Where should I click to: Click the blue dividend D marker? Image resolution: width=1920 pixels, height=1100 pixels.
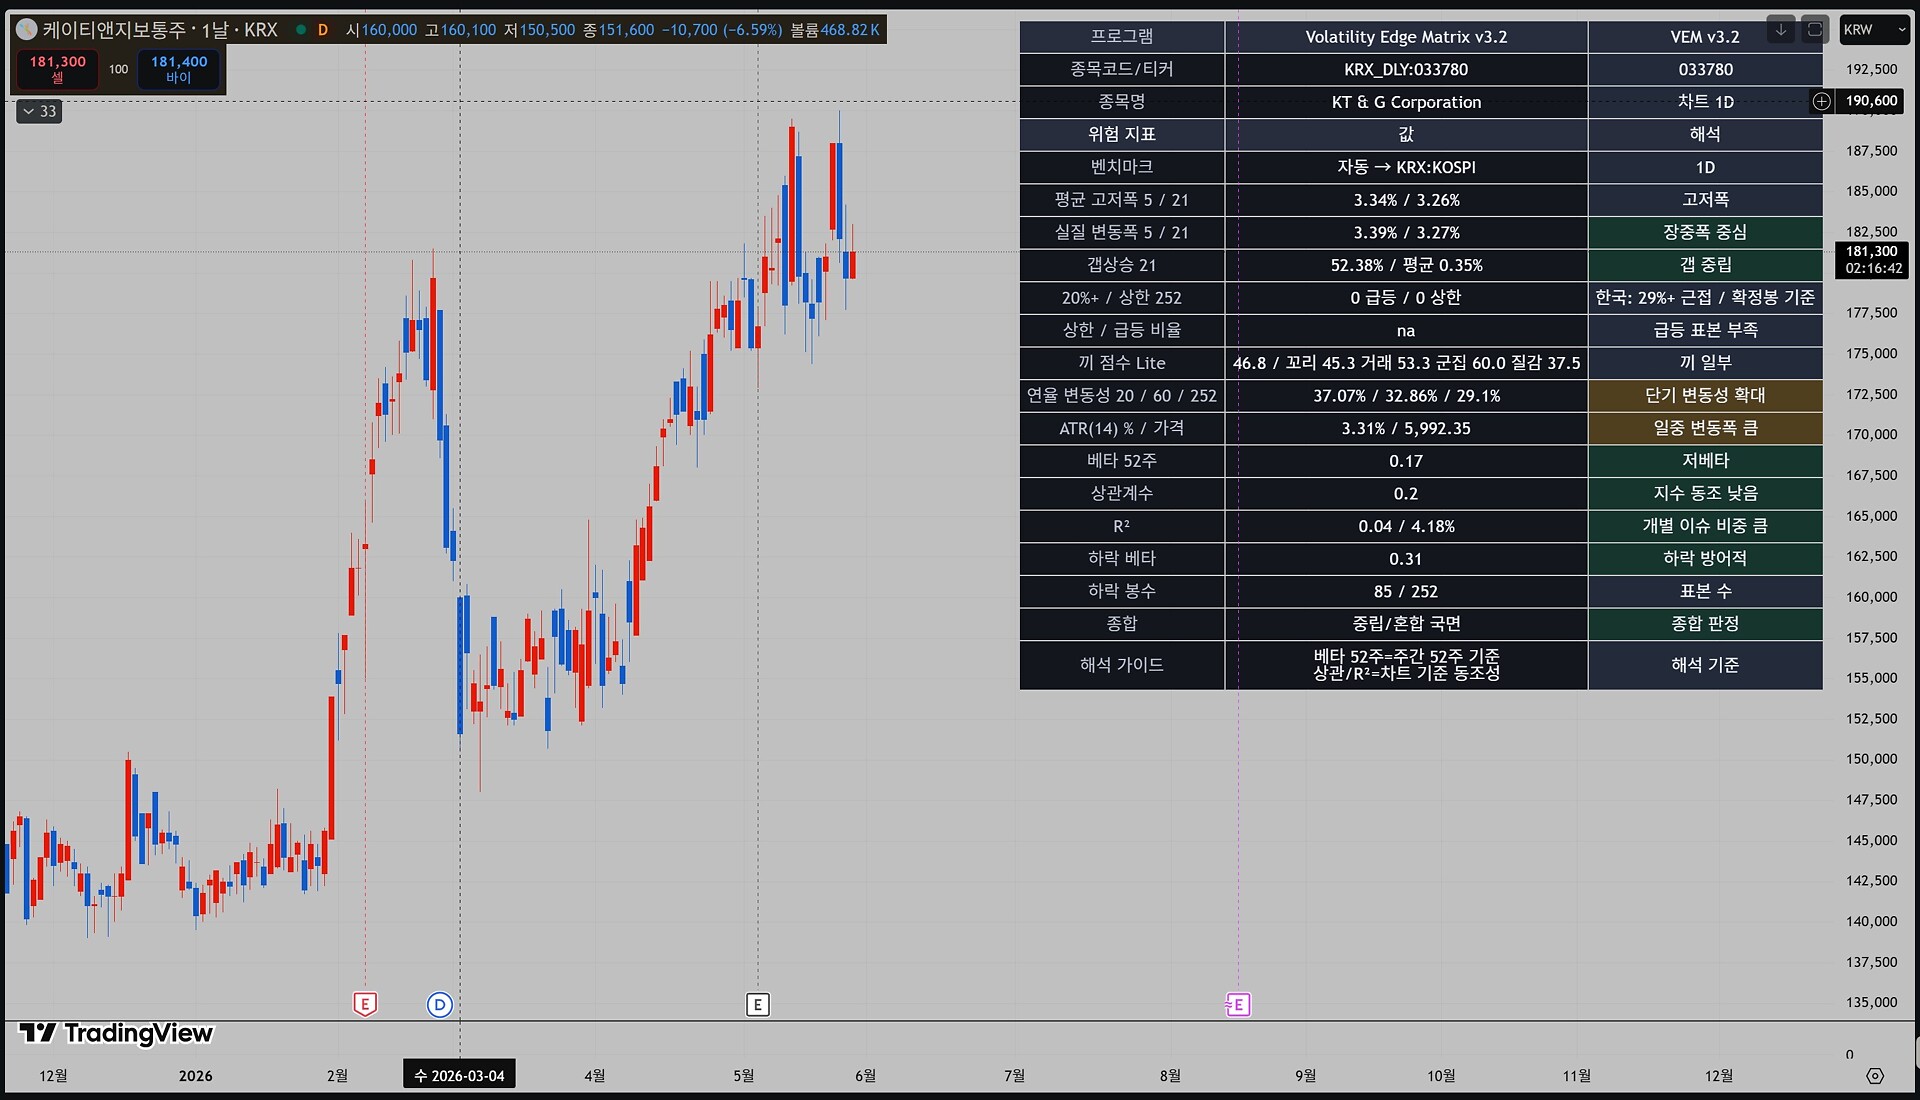440,1004
